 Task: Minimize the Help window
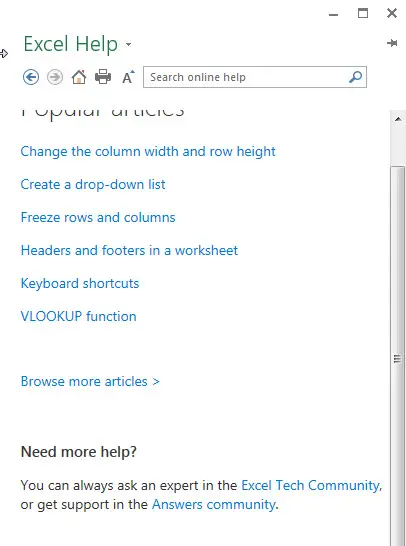[x=334, y=14]
